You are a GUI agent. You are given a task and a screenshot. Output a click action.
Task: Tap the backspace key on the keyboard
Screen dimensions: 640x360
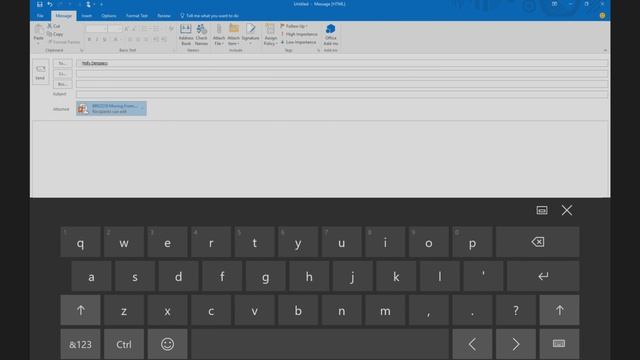click(x=537, y=242)
